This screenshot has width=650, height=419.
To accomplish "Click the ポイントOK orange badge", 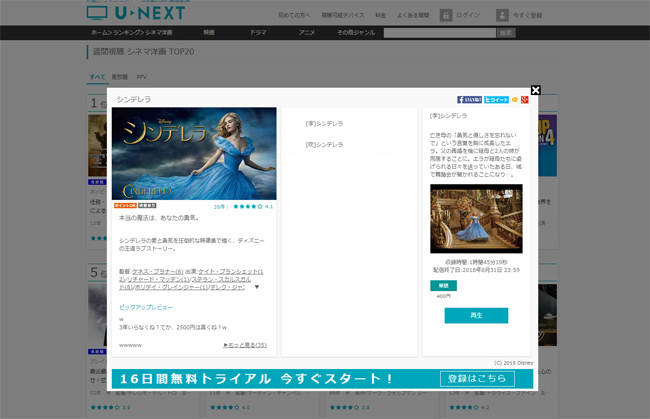I will click(125, 206).
